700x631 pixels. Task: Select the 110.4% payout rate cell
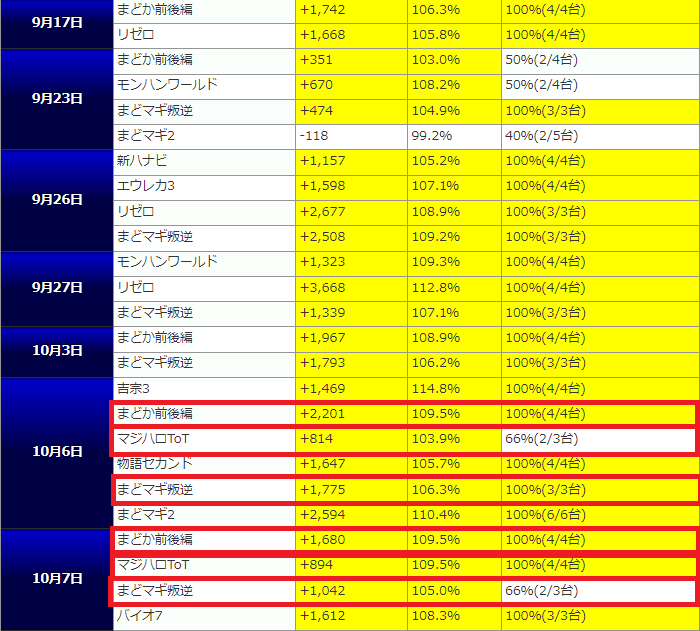point(454,515)
